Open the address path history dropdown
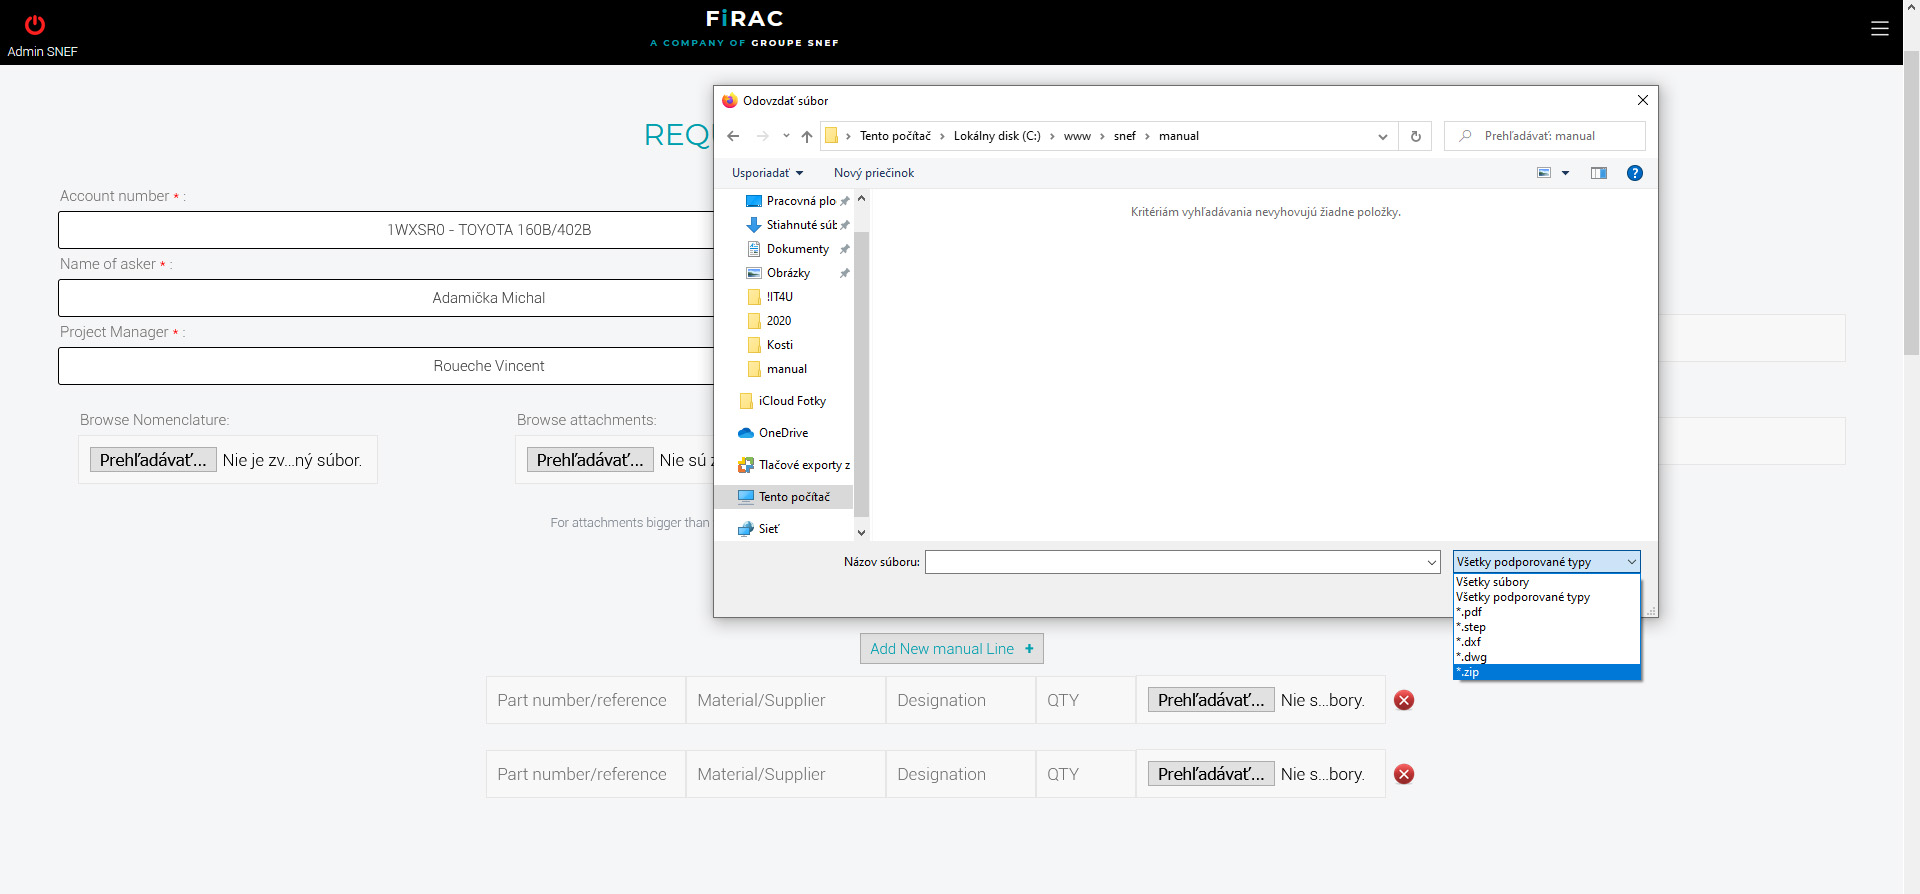 coord(1382,137)
